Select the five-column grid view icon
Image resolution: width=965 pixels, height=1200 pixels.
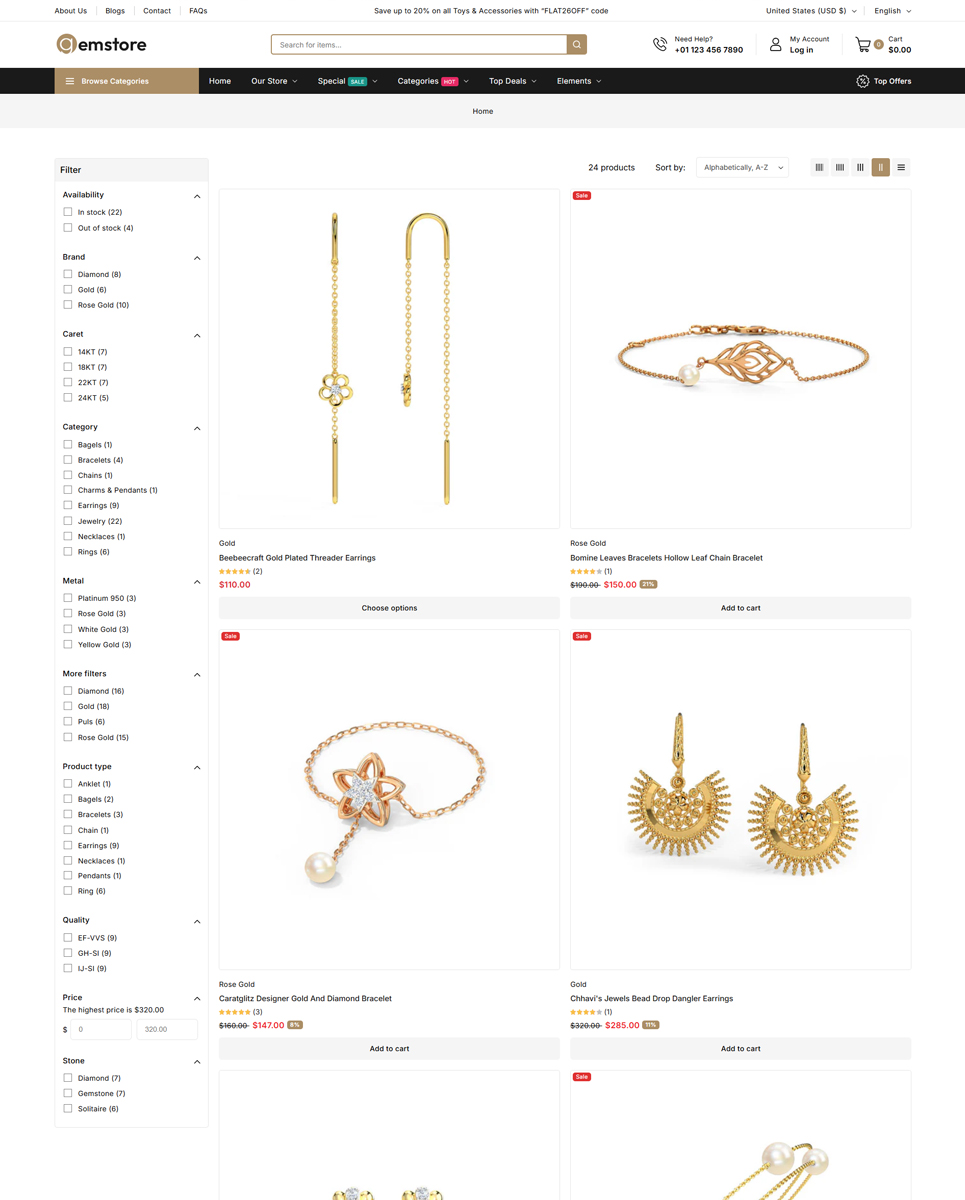pyautogui.click(x=819, y=167)
